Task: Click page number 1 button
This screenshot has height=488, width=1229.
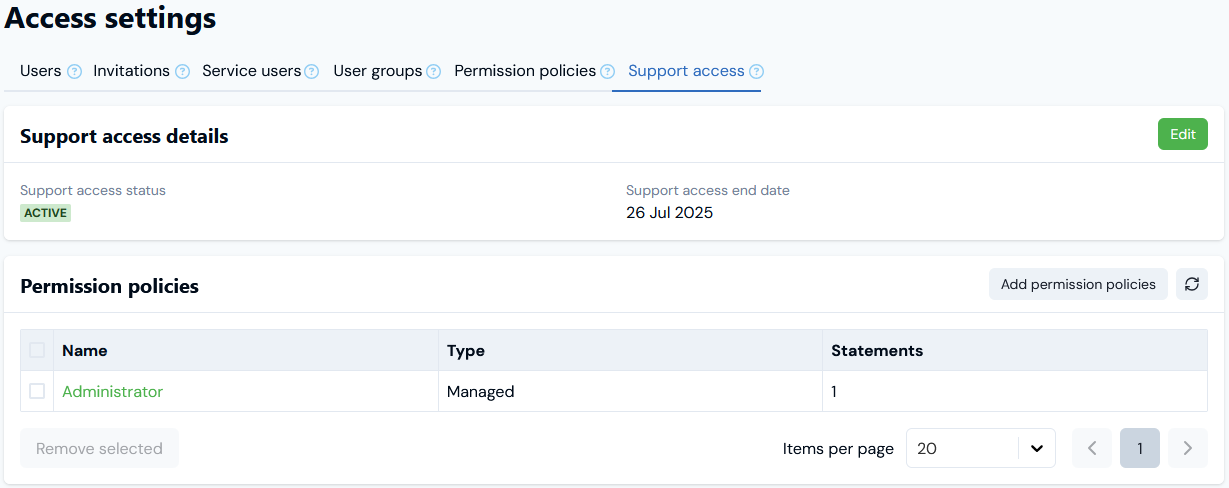Action: point(1139,448)
